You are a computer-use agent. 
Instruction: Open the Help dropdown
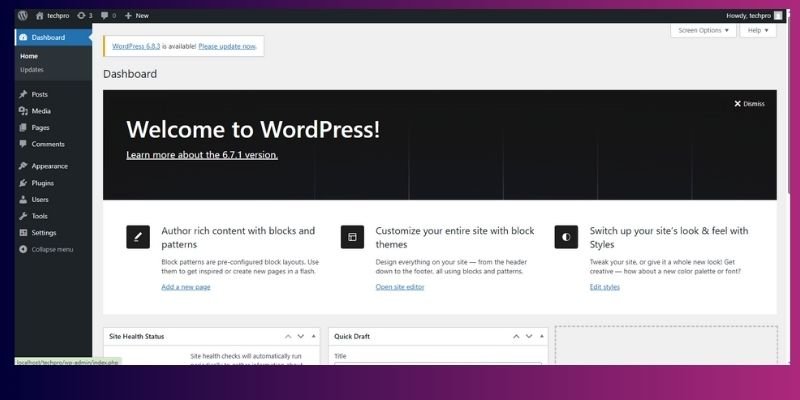758,31
